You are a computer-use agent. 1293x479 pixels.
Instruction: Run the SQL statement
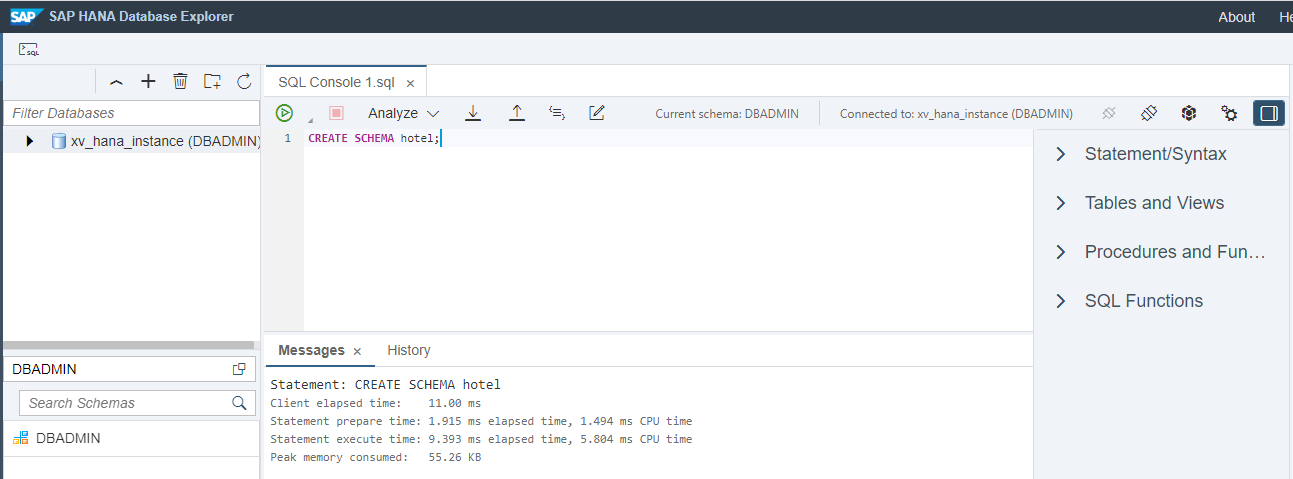[x=285, y=113]
